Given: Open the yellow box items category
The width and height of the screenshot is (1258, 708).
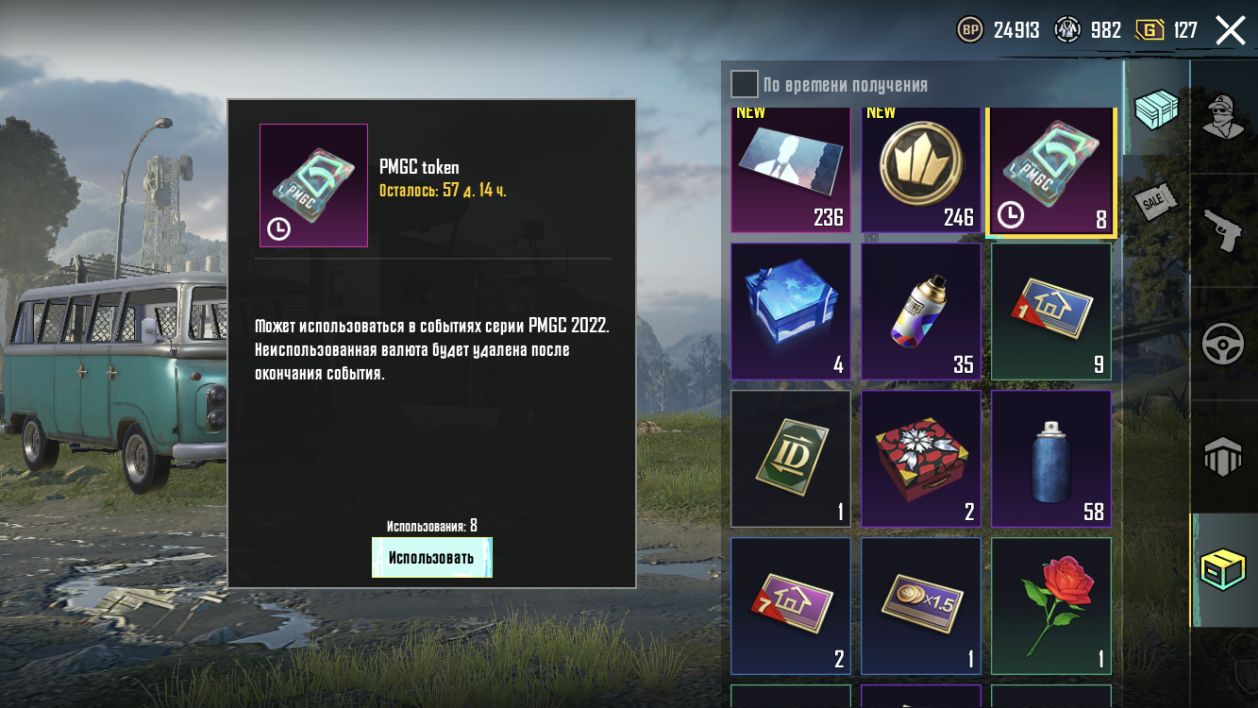Looking at the screenshot, I should coord(1222,570).
